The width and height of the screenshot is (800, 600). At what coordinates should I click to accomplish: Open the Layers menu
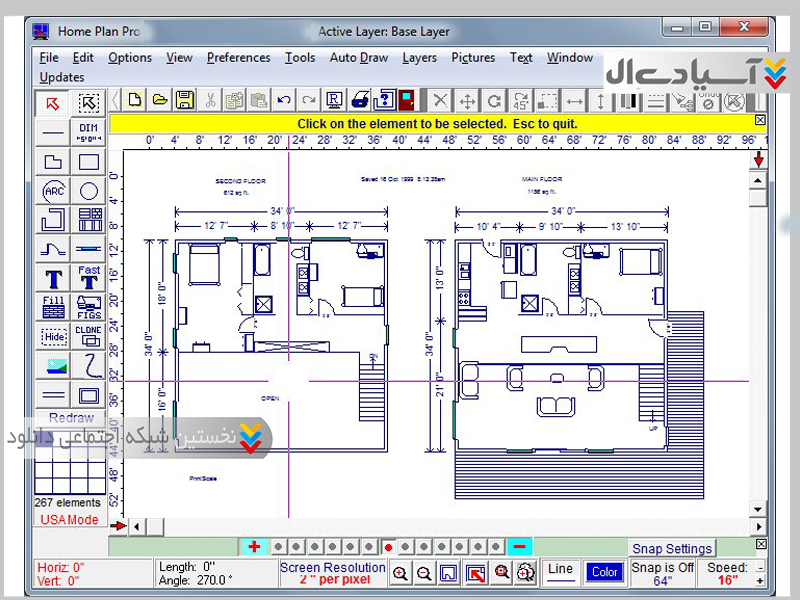pos(419,58)
